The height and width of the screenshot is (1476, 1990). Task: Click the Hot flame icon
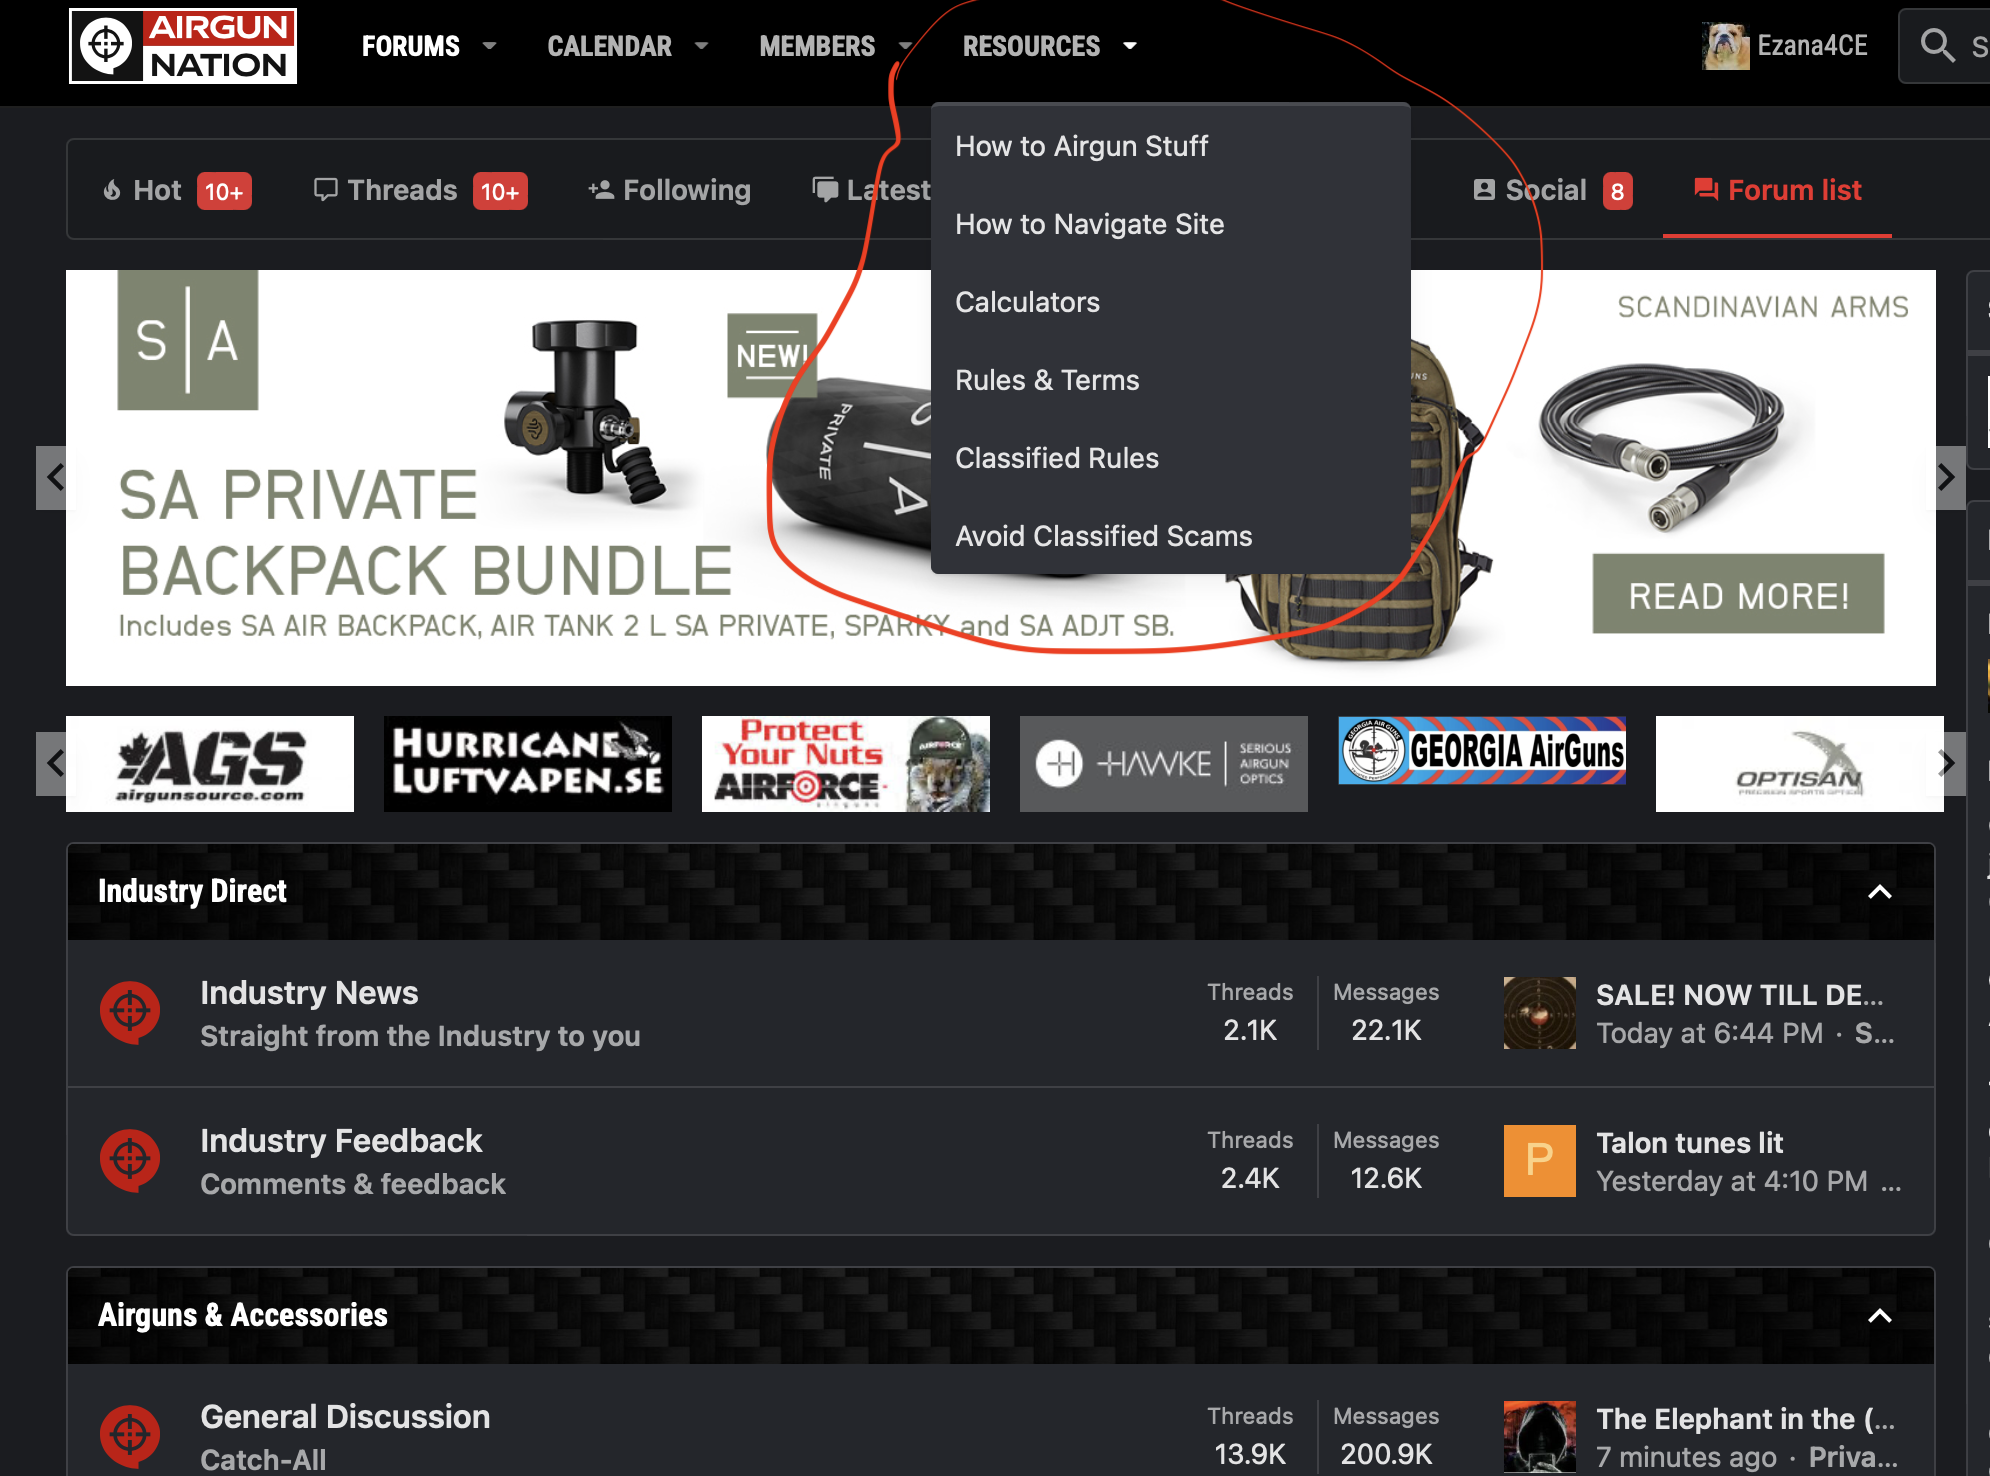(112, 190)
